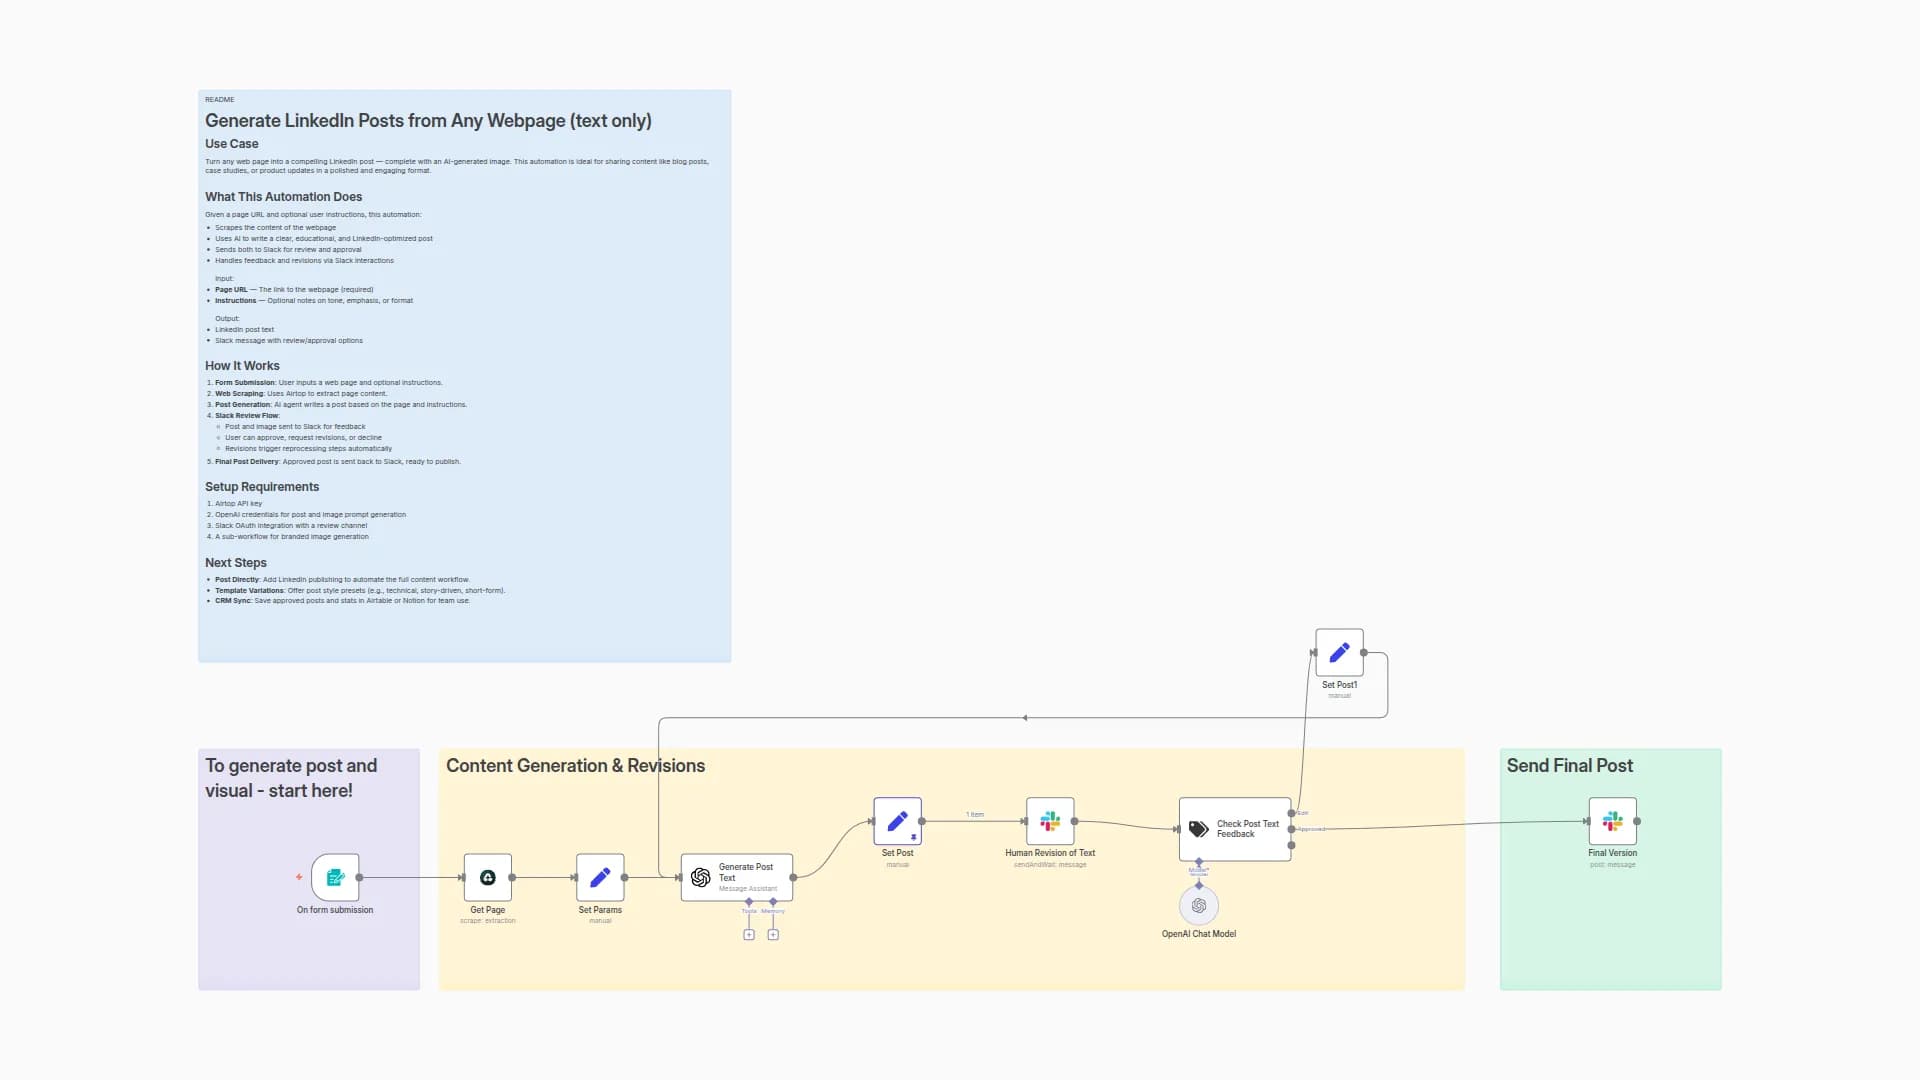Select the Content Generation & Revisions sticky title
Viewport: 1920px width, 1080px height.
pyautogui.click(x=575, y=766)
